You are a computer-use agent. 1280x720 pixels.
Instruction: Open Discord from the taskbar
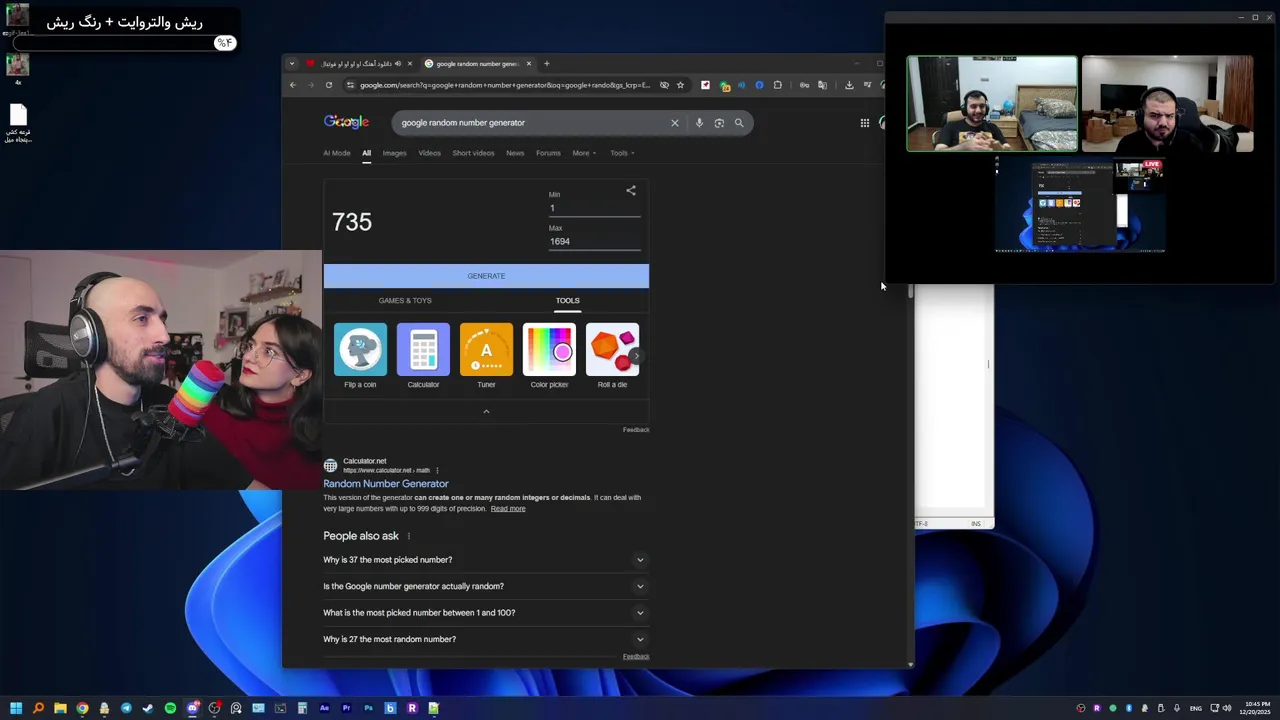point(192,708)
